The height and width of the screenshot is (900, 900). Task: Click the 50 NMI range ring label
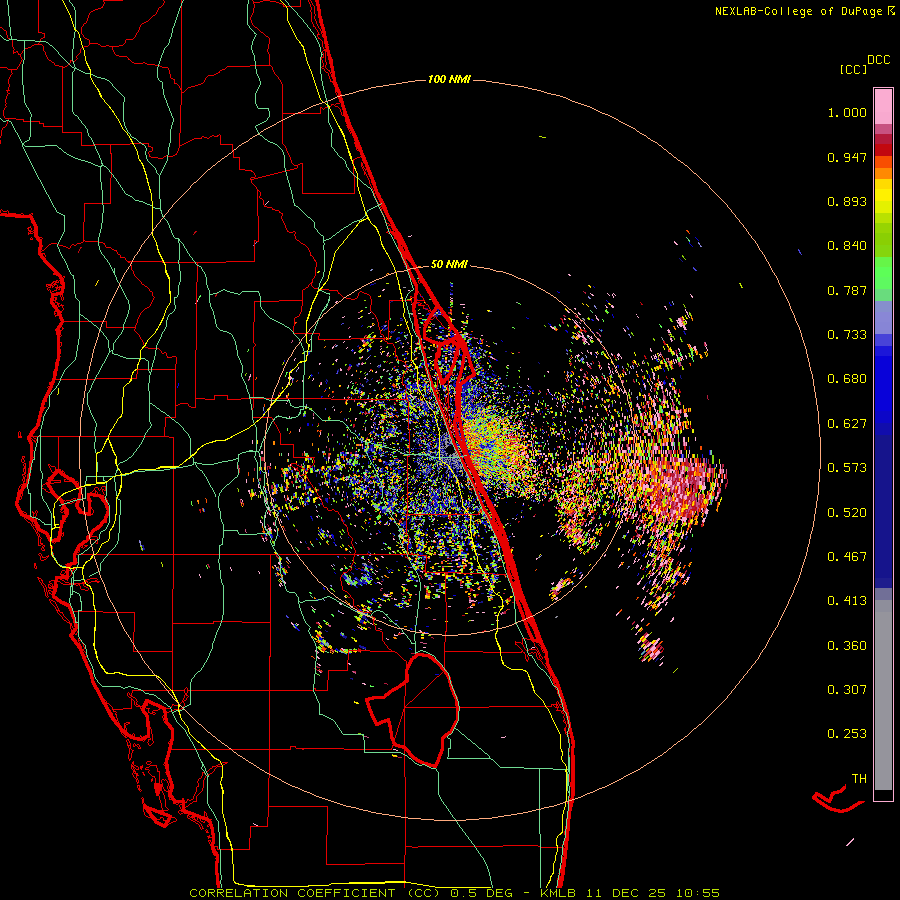[449, 264]
